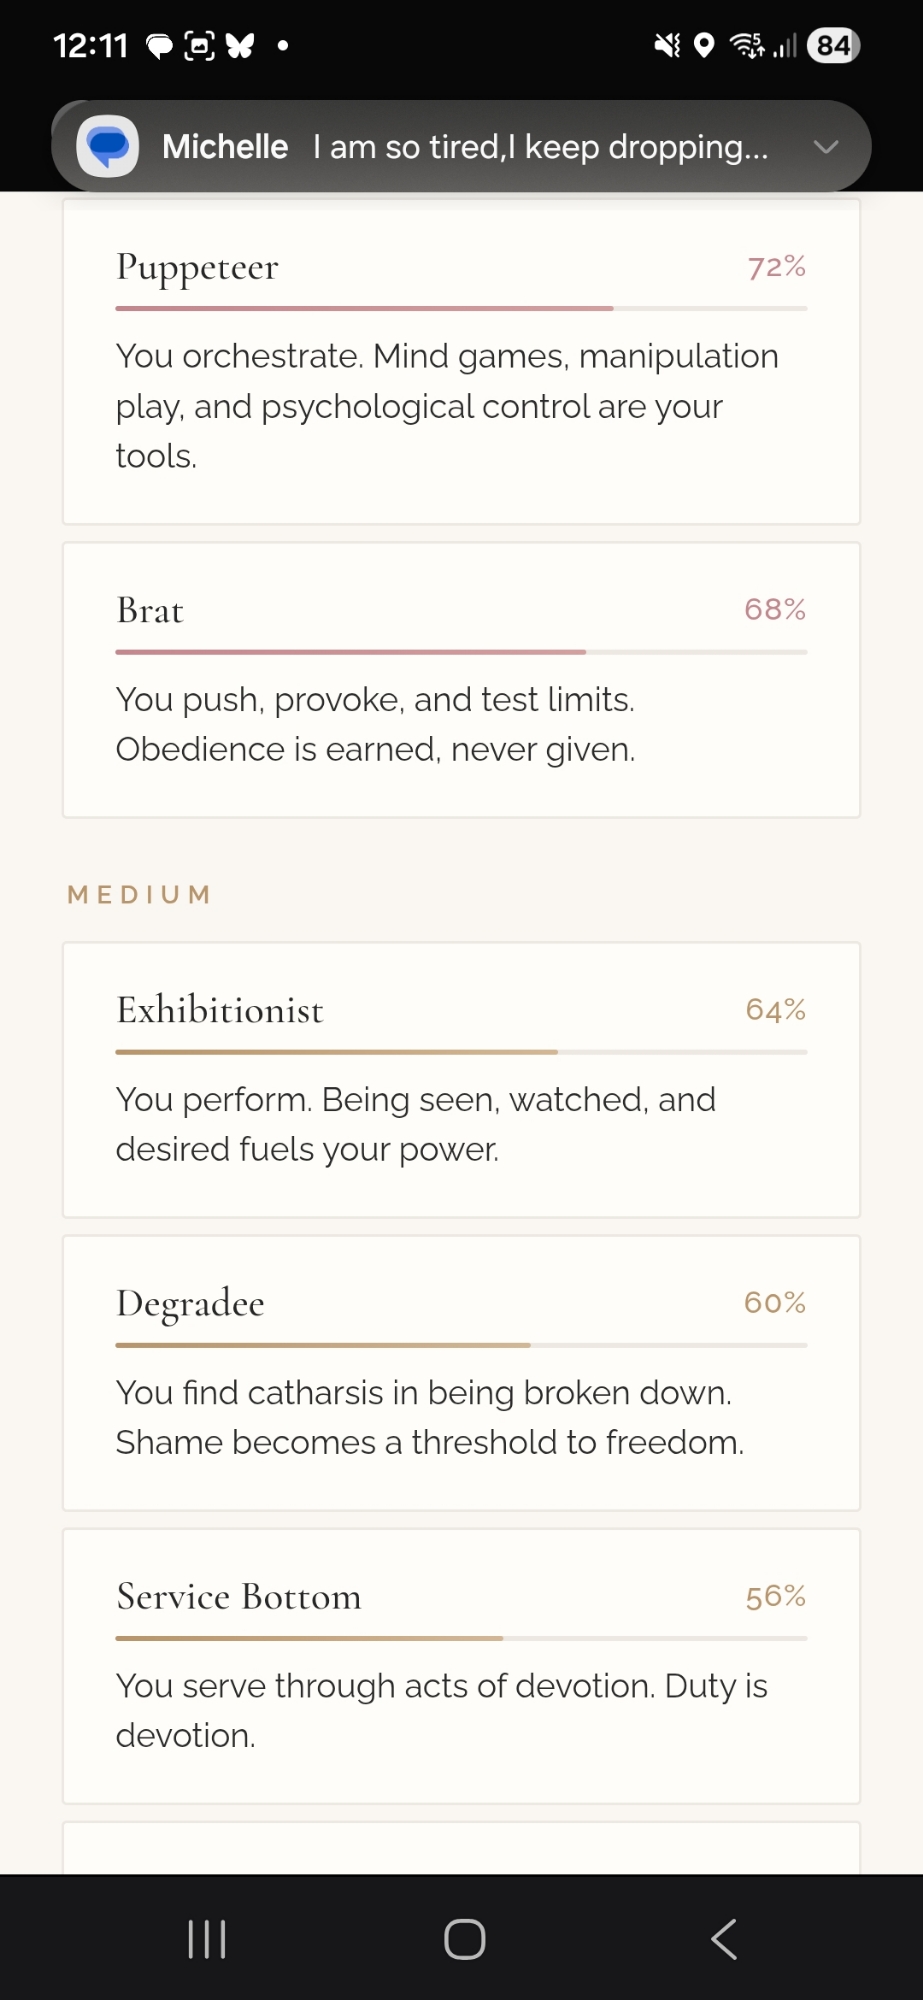The width and height of the screenshot is (923, 2000).
Task: Tap the butterfly app status icon
Action: pyautogui.click(x=240, y=46)
